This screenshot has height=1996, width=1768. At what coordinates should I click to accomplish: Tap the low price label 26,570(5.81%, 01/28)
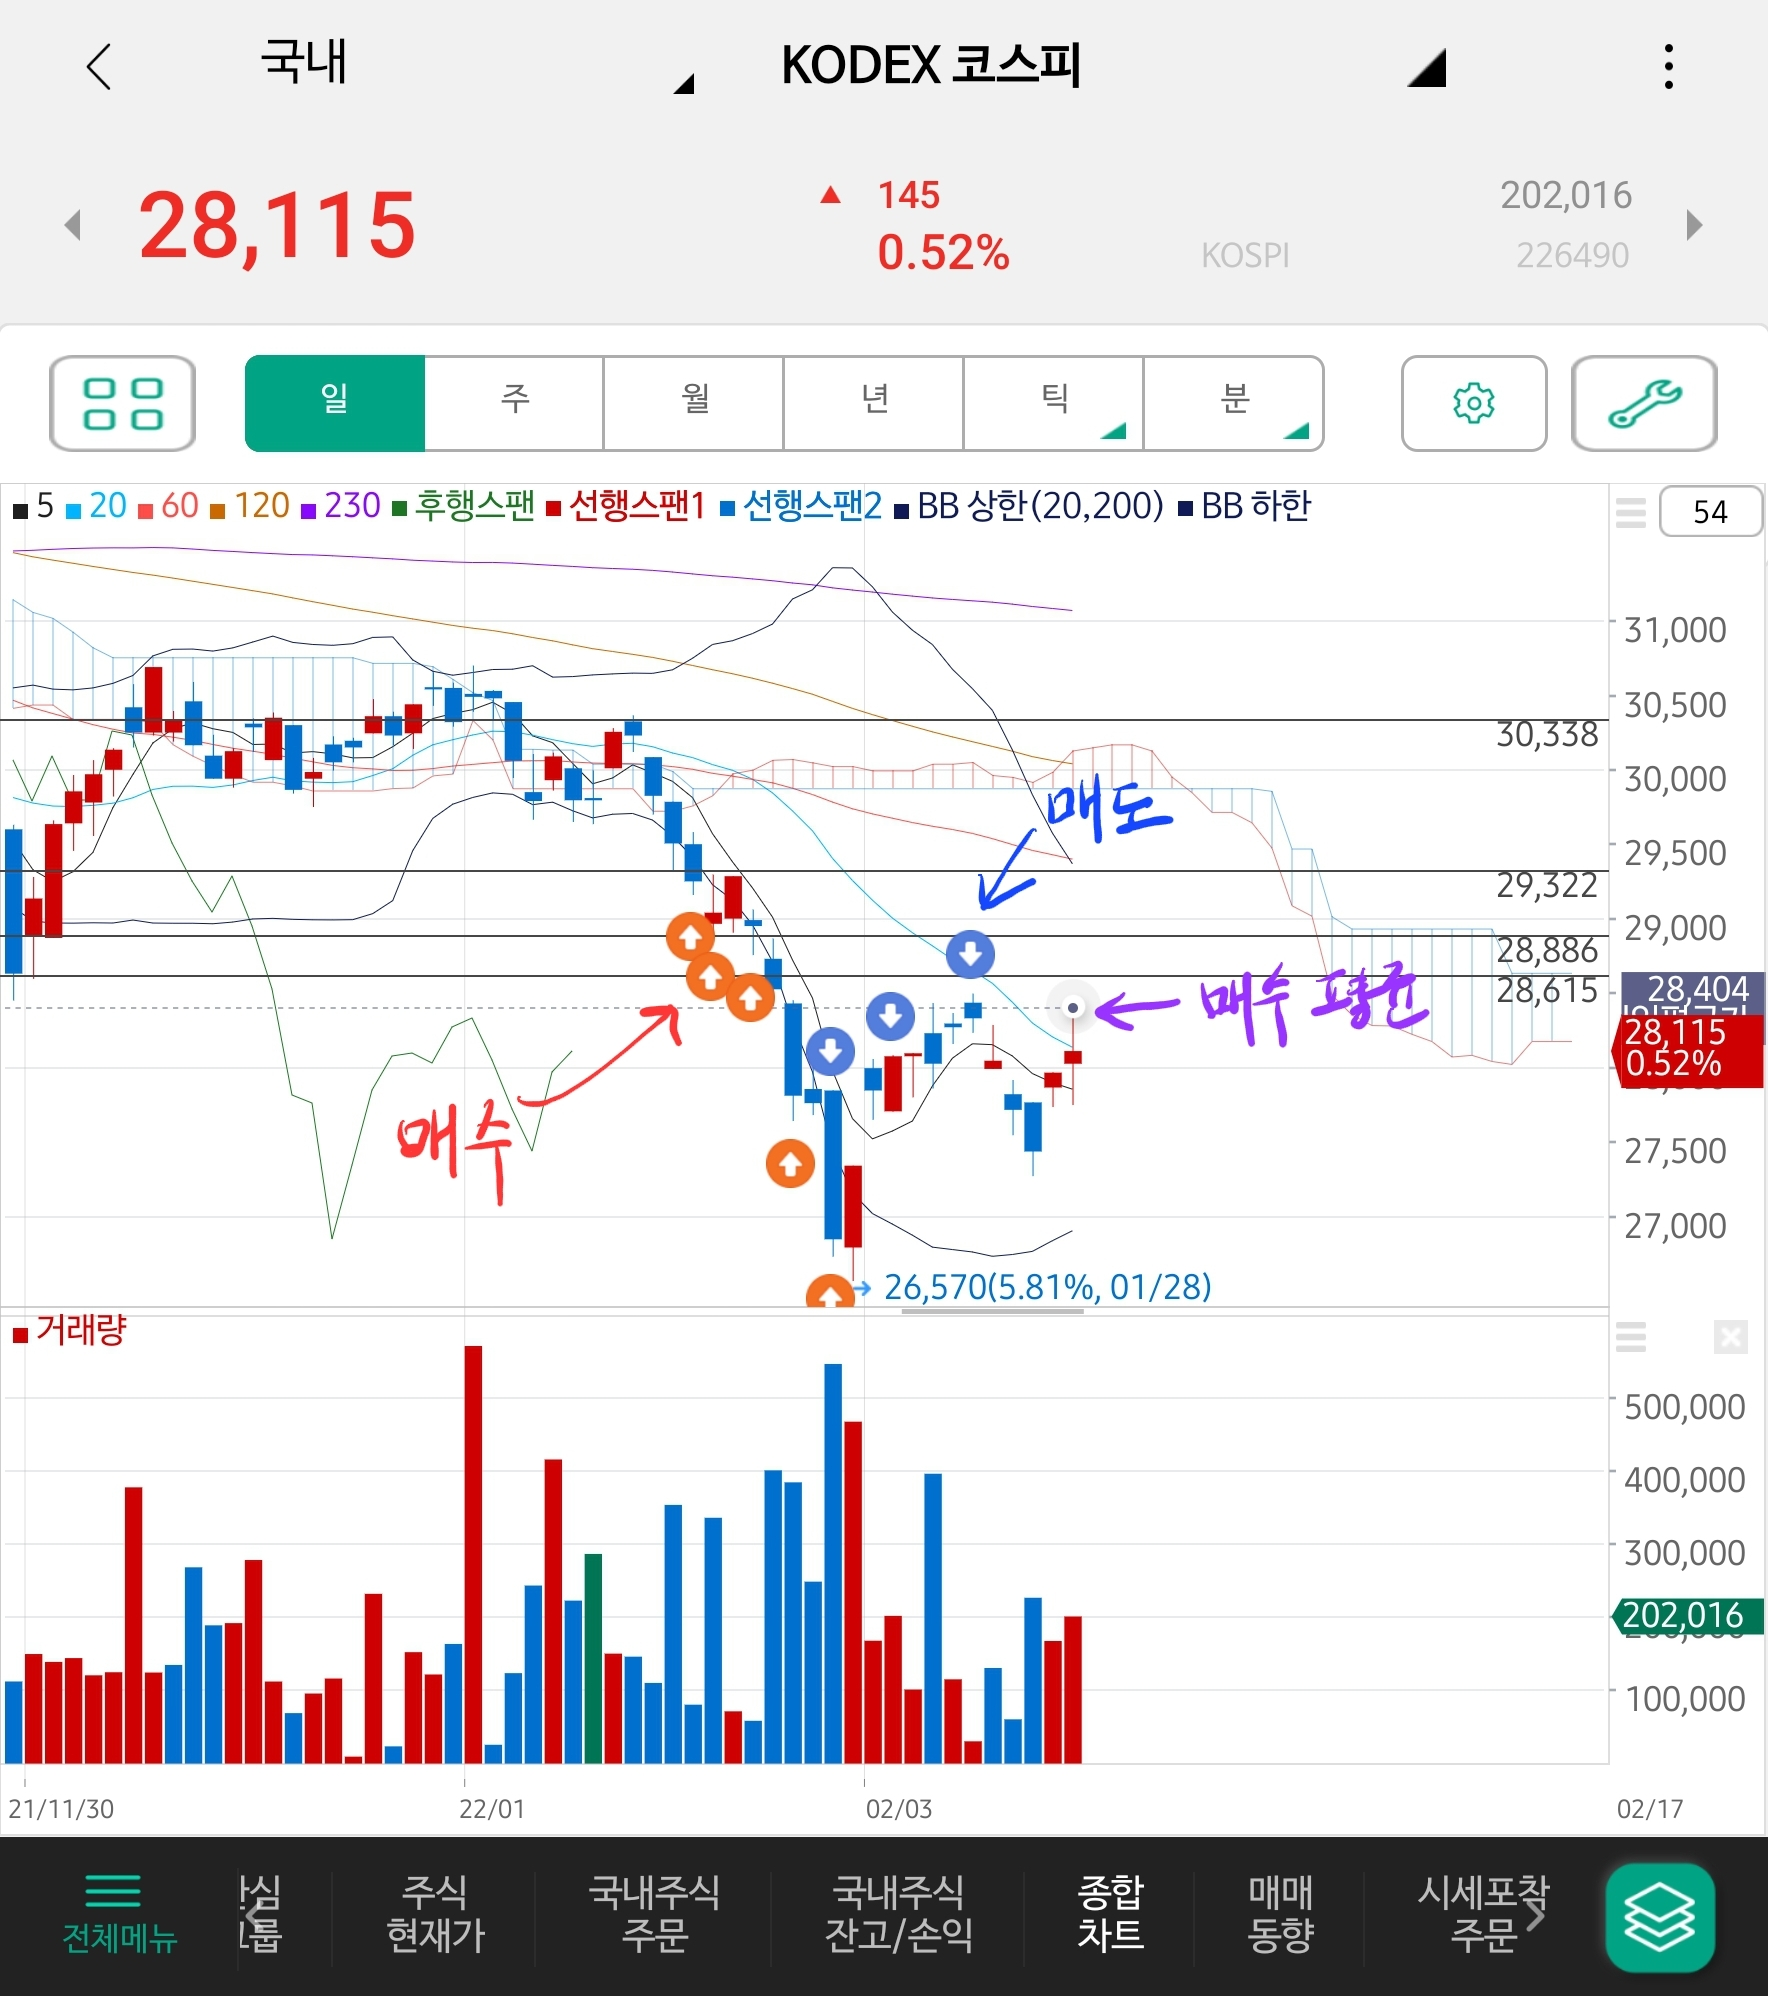pyautogui.click(x=1047, y=1287)
